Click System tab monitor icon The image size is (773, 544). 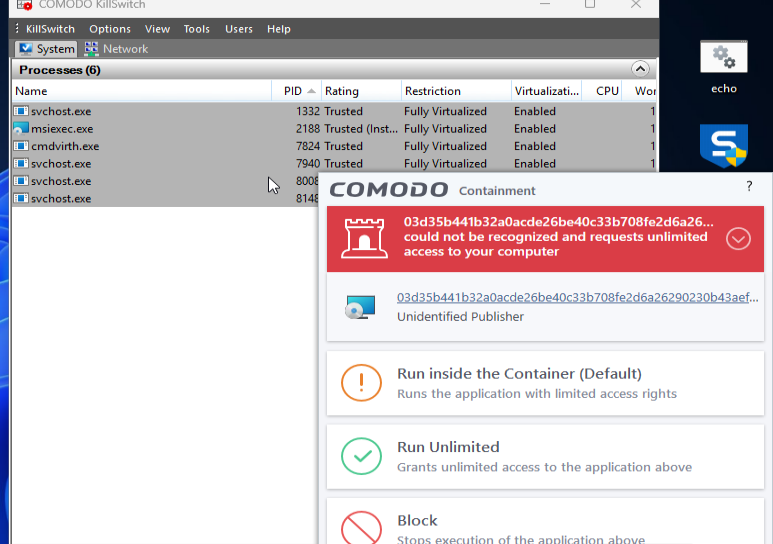point(26,49)
